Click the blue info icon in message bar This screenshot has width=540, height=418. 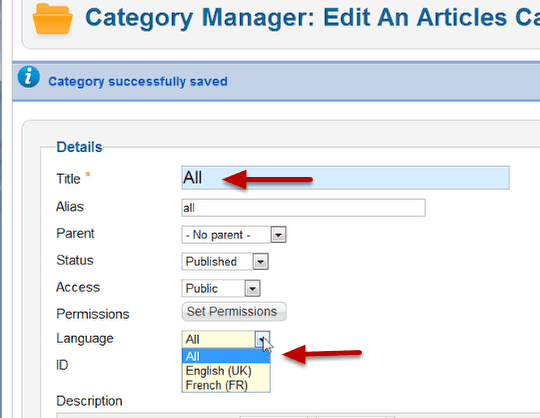point(29,77)
